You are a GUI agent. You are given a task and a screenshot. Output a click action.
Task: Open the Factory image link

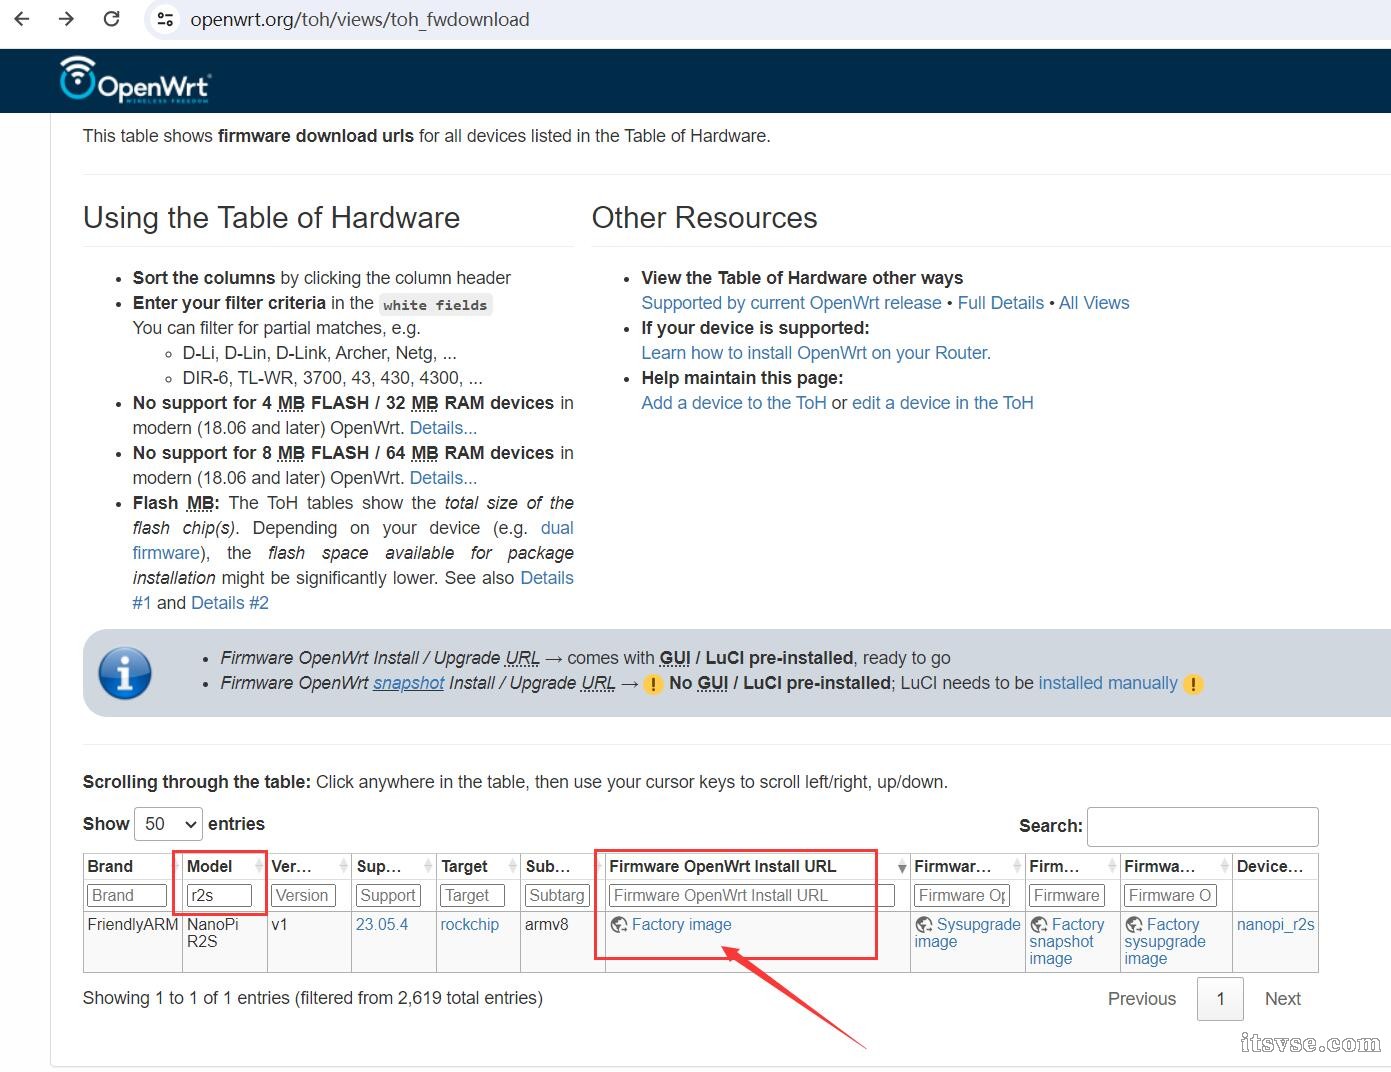[681, 925]
